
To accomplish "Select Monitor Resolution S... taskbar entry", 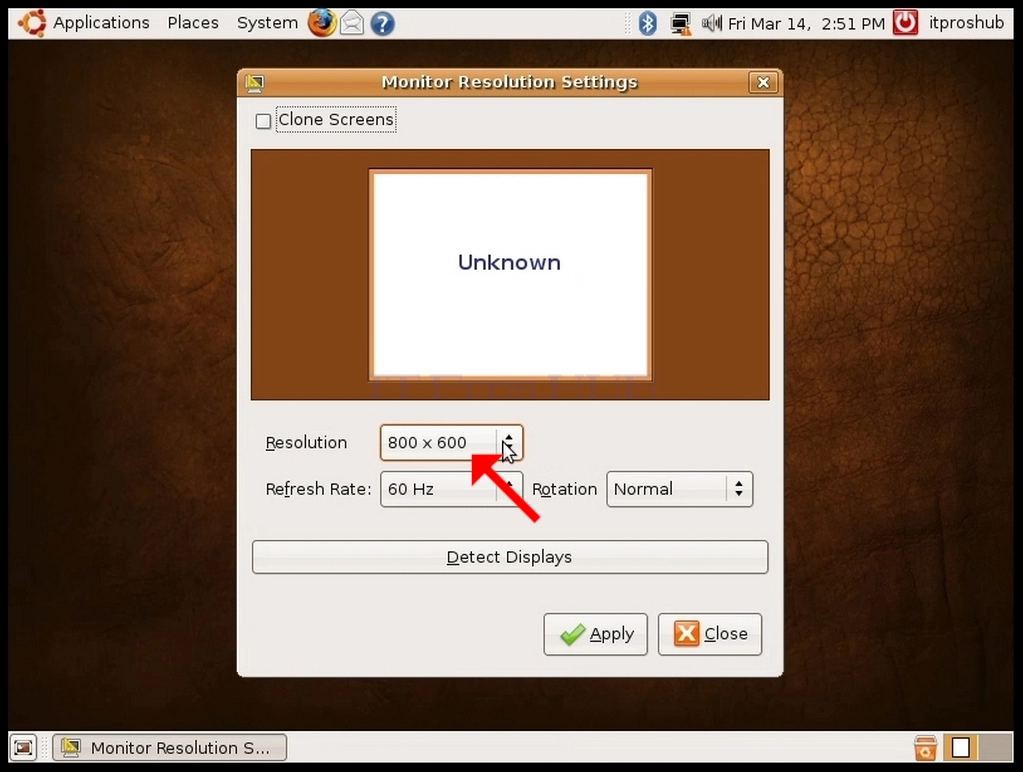I will pos(169,747).
